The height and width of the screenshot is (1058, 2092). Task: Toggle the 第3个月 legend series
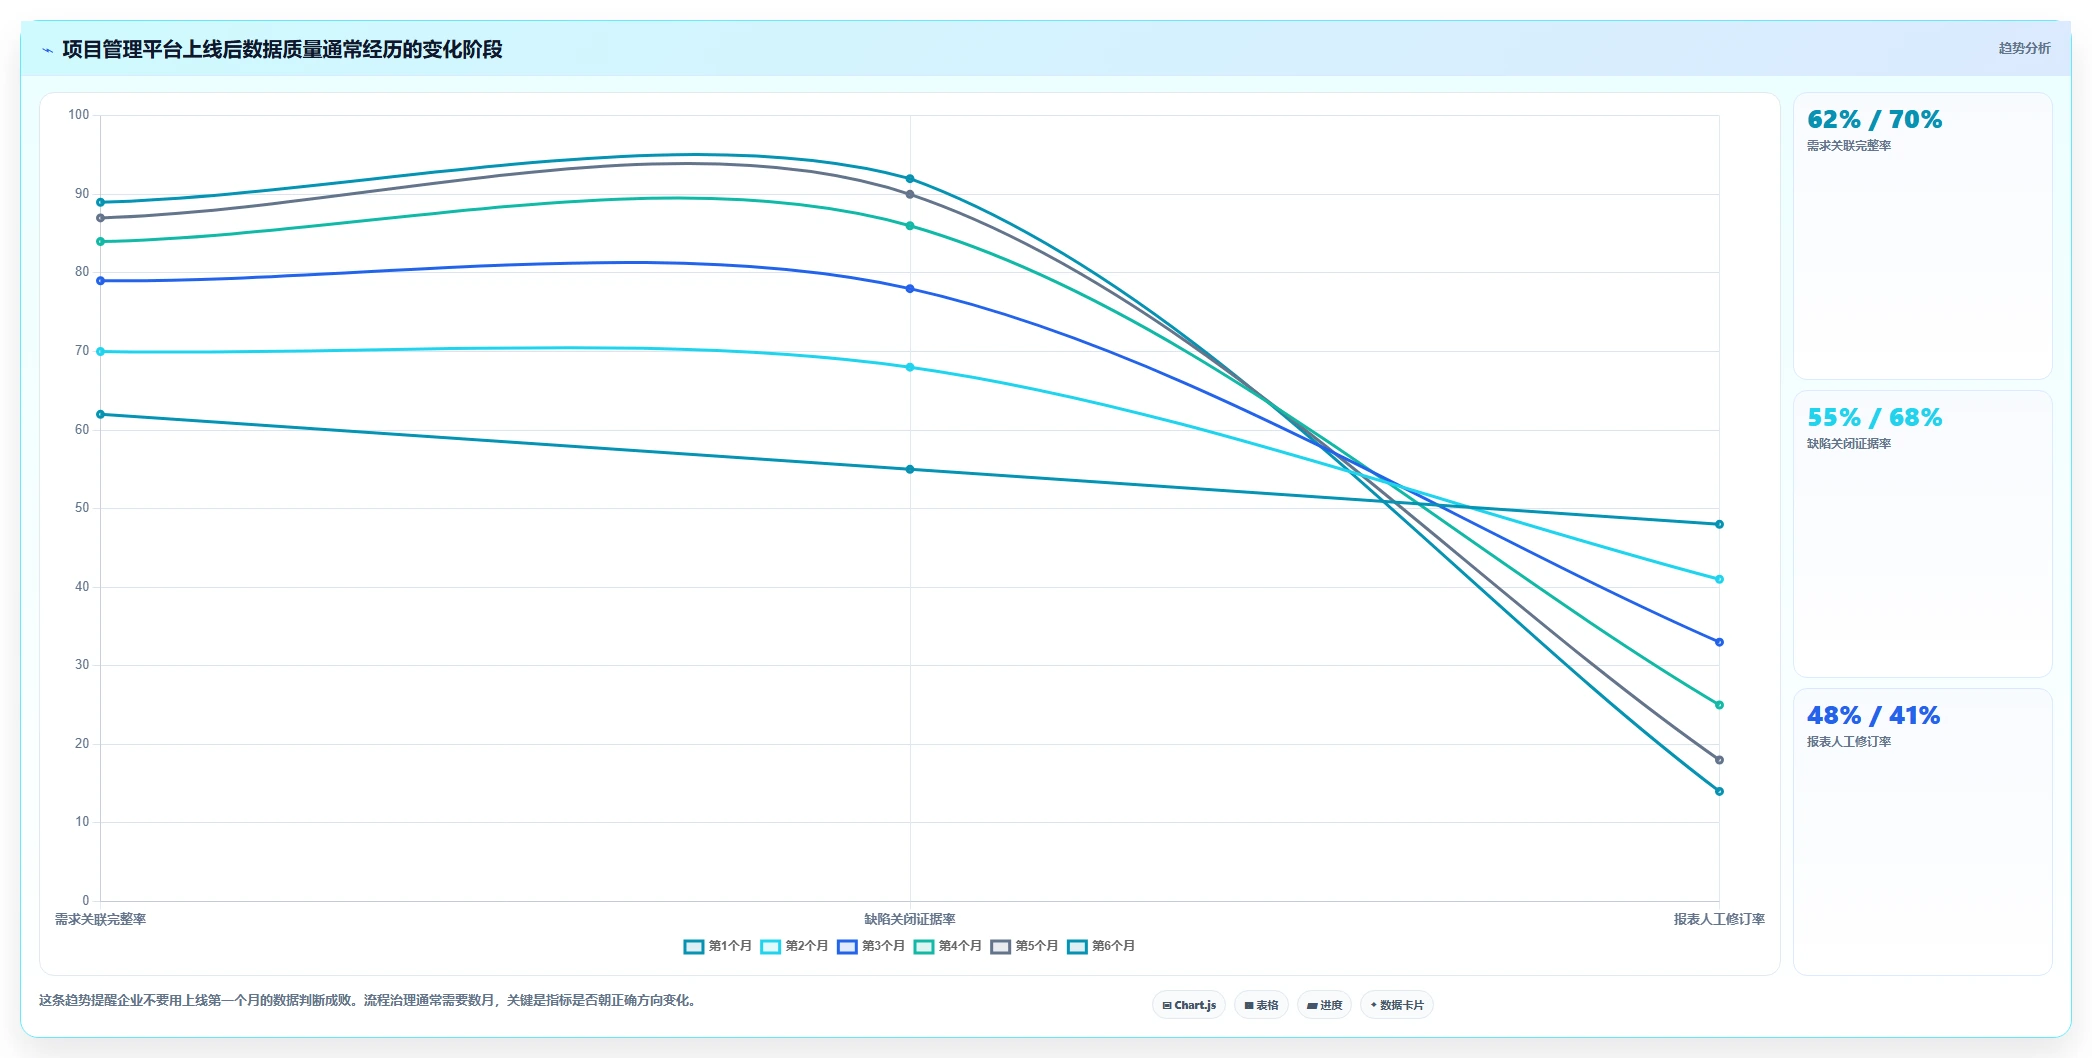point(871,946)
